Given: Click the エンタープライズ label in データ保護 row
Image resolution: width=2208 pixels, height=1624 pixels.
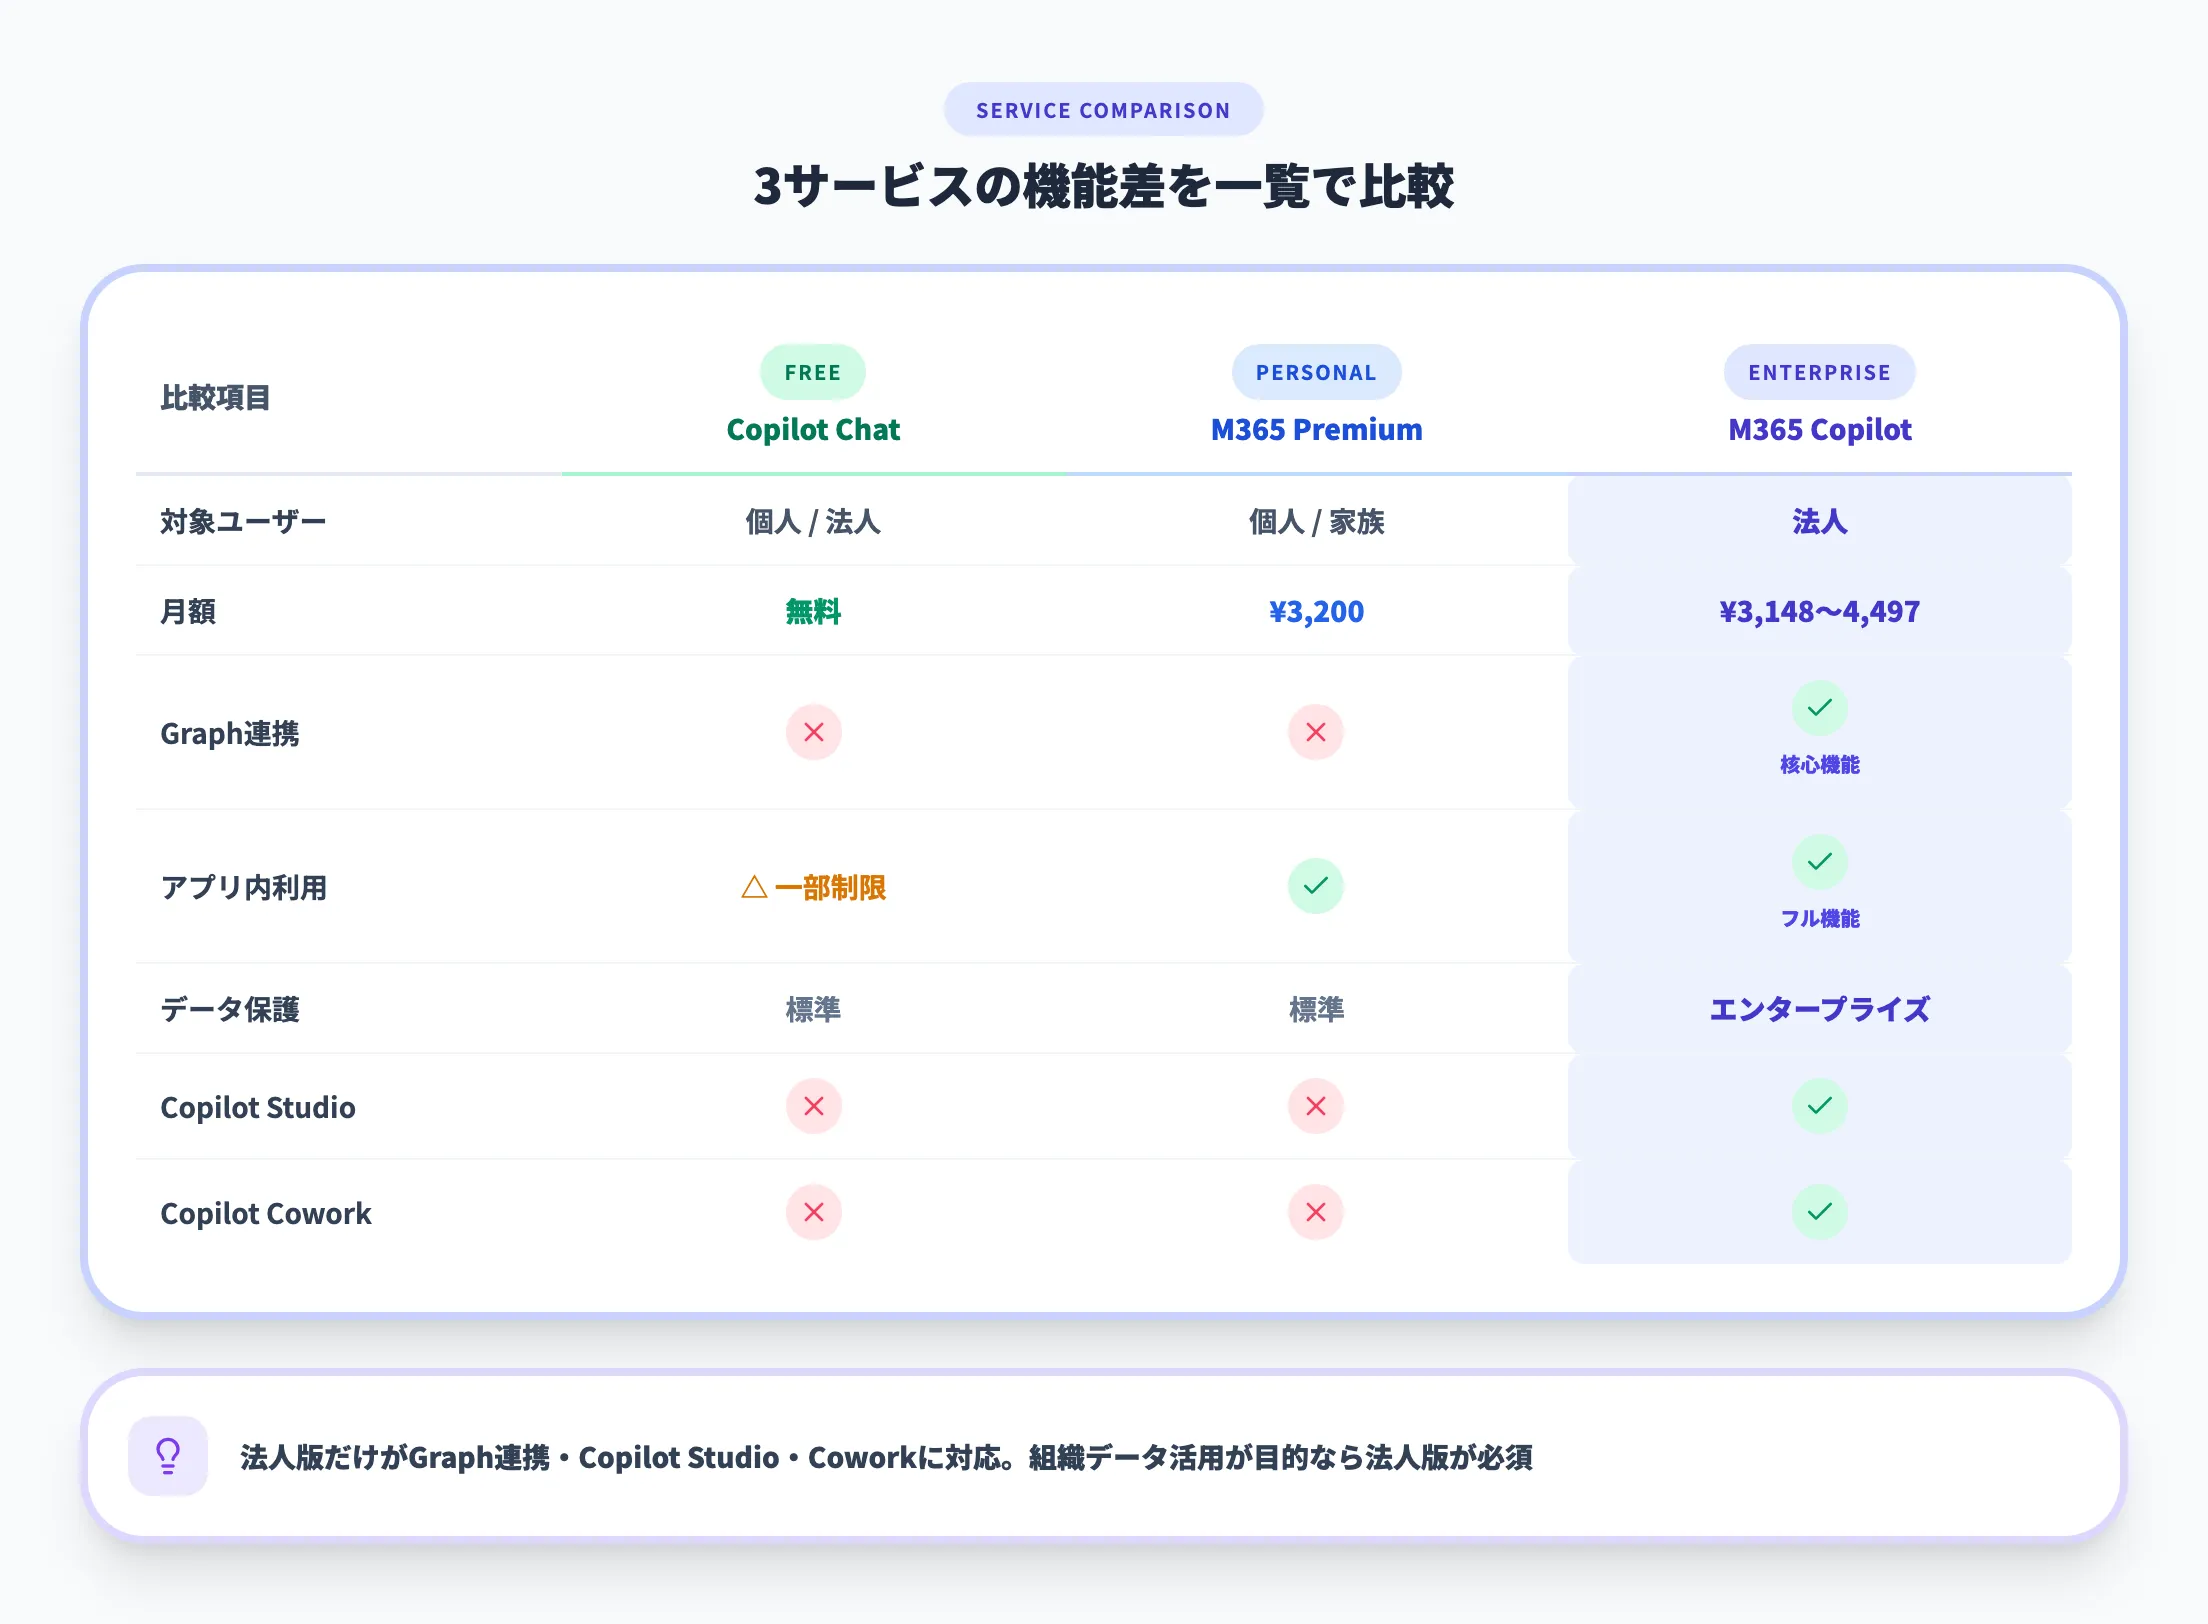Looking at the screenshot, I should coord(1820,1010).
